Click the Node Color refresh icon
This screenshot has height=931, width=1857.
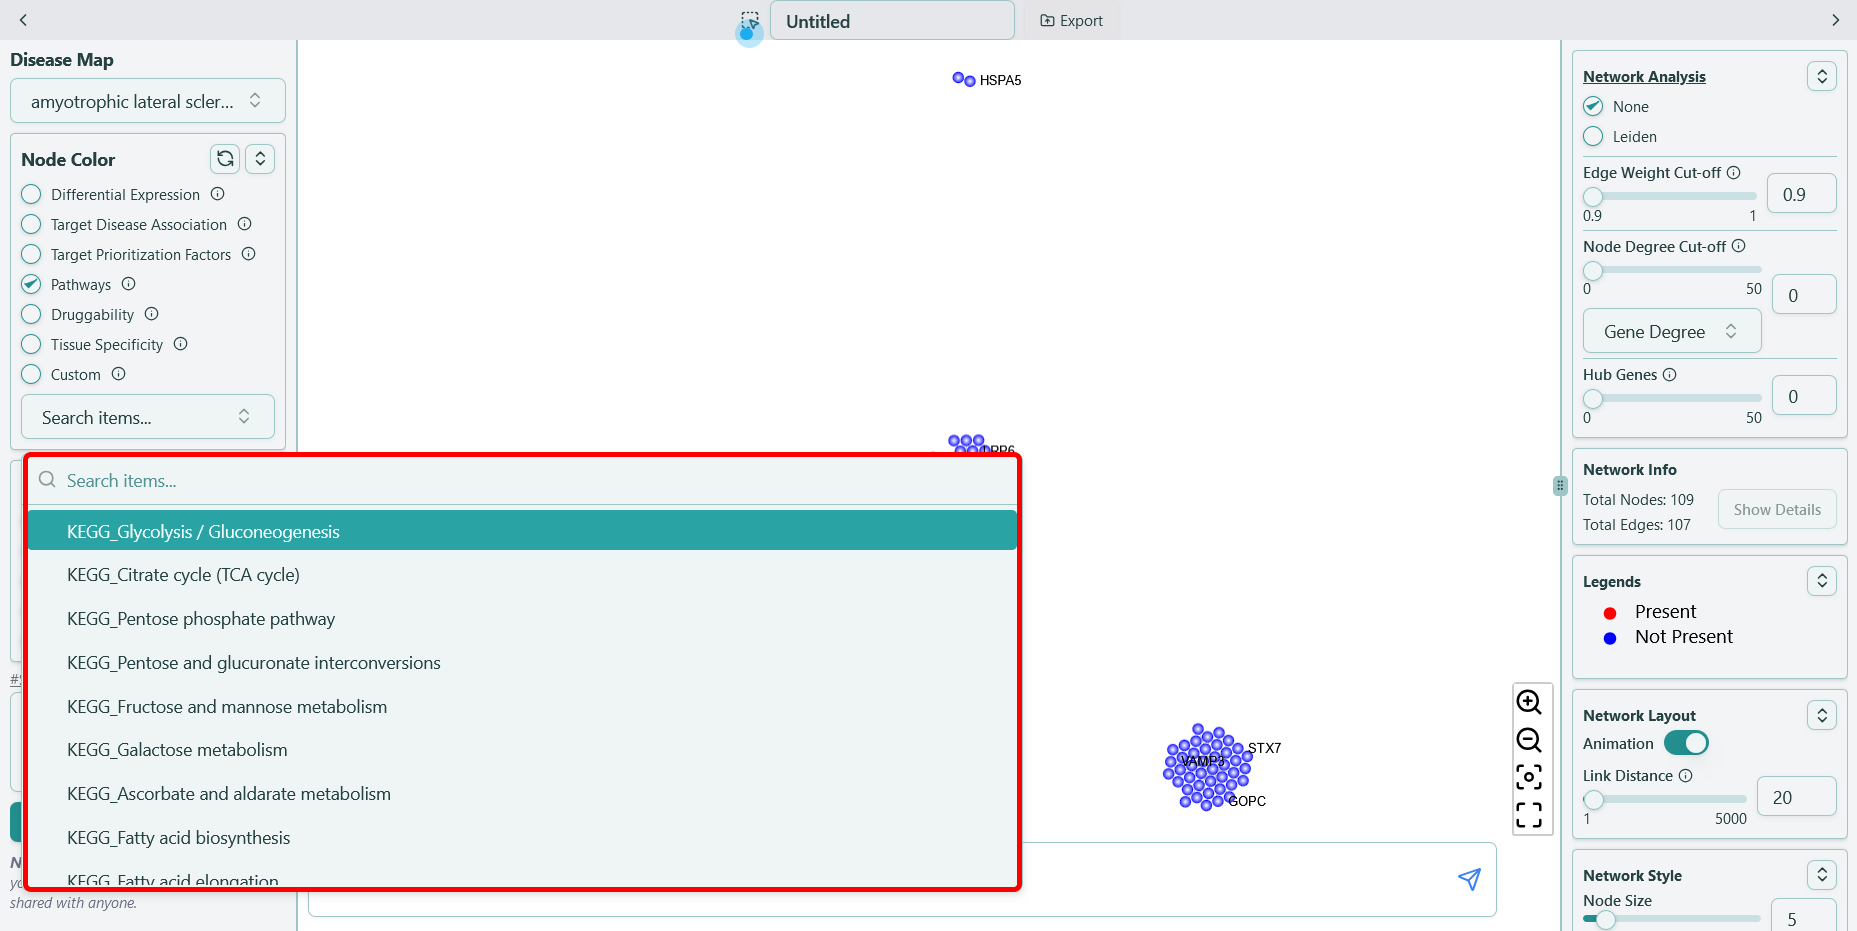click(x=225, y=159)
